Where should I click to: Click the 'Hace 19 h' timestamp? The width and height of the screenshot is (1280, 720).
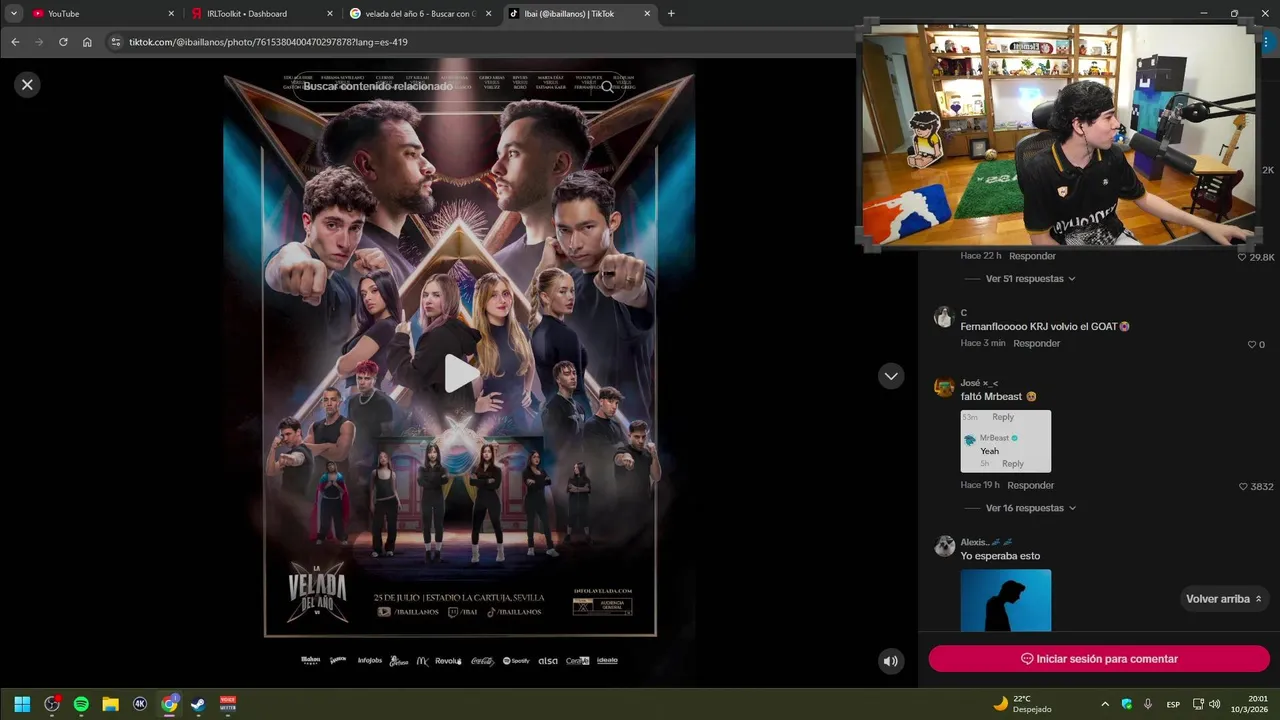coord(980,485)
